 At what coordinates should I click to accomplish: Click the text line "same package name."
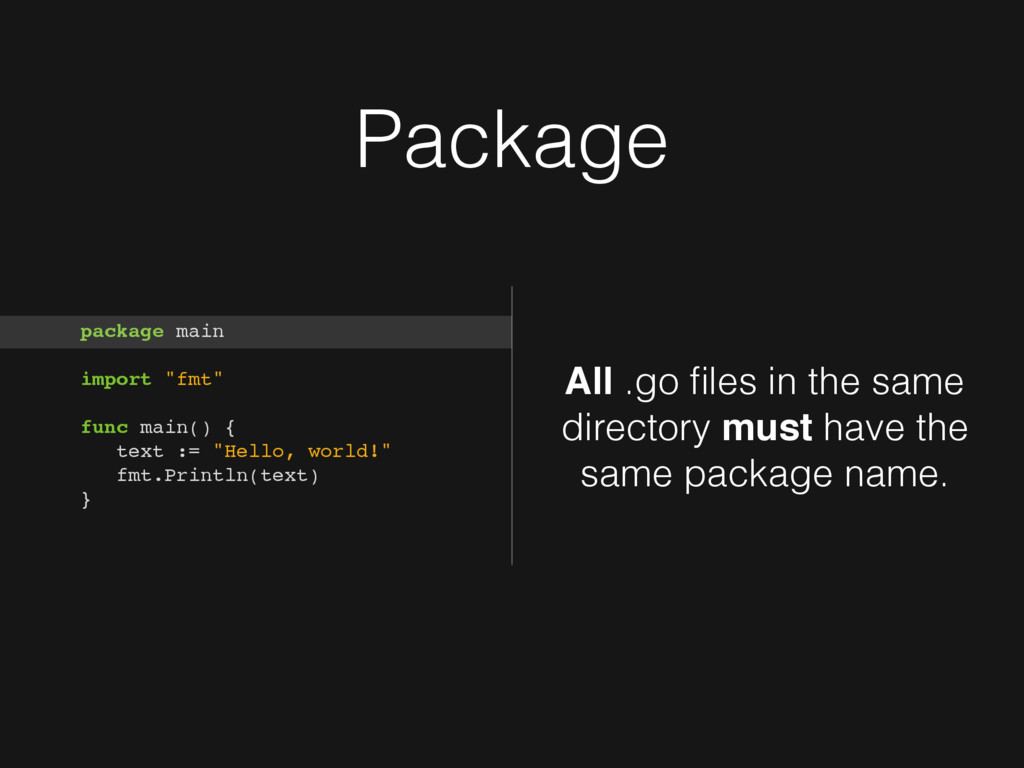(763, 475)
